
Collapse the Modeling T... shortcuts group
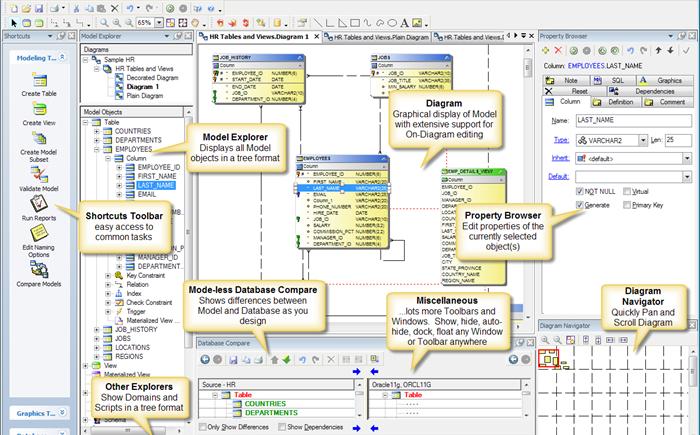point(62,58)
